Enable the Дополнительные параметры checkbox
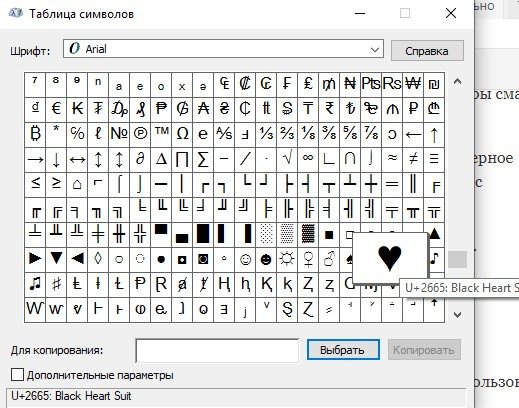 17,375
